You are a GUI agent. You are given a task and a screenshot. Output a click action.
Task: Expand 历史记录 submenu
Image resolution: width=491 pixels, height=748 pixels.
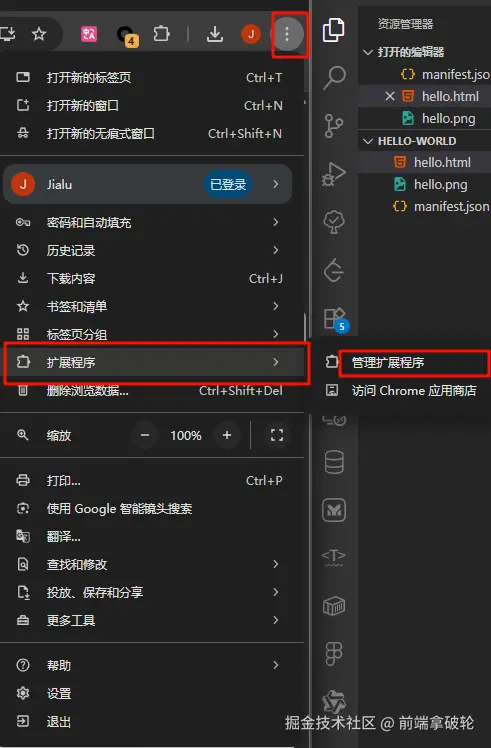pos(276,250)
